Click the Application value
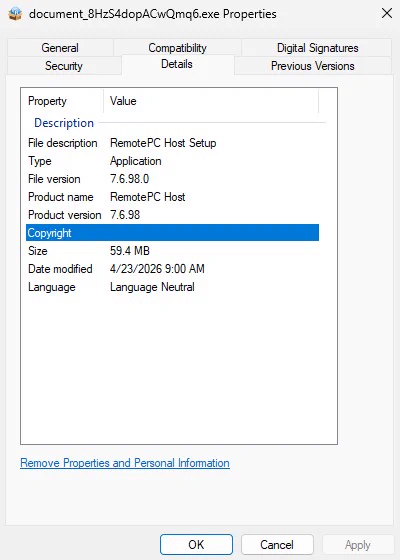The width and height of the screenshot is (400, 560). [x=136, y=161]
